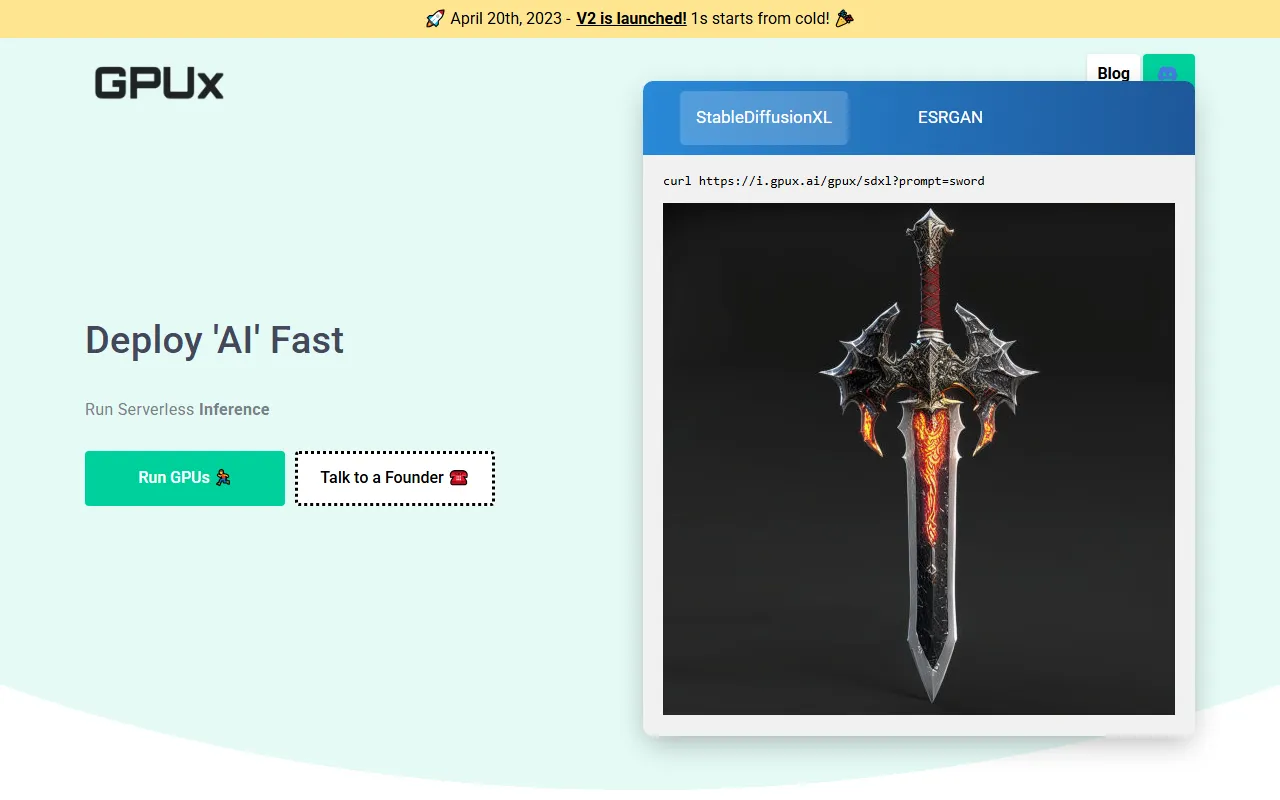
Task: Click the generated sword image
Action: click(x=918, y=458)
